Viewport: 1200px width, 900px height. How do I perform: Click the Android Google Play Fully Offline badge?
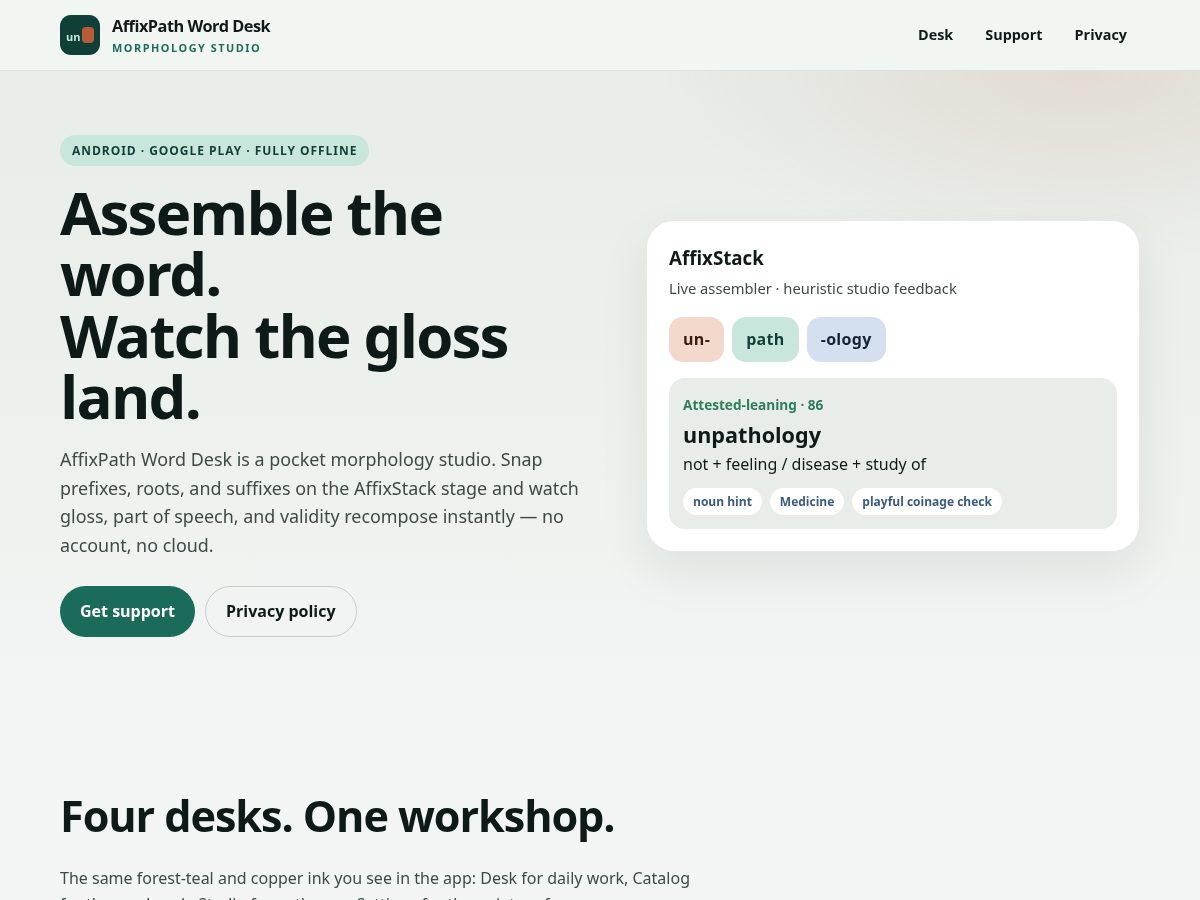pyautogui.click(x=214, y=150)
